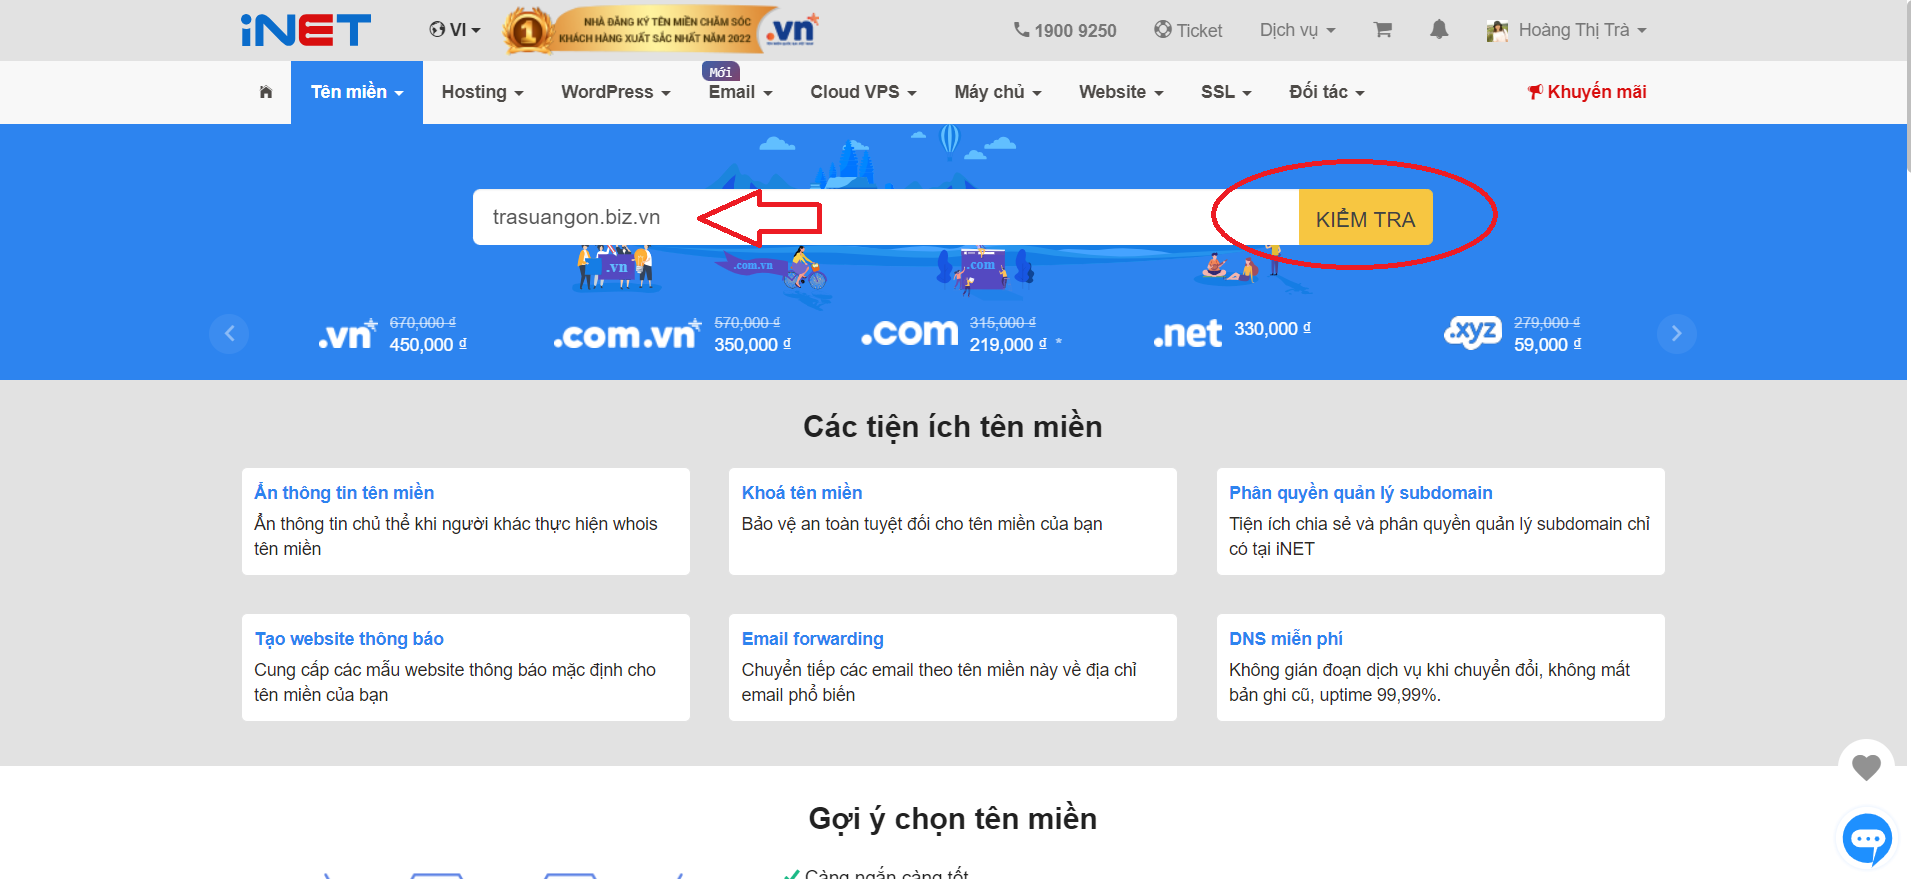Viewport: 1911px width, 879px height.
Task: Expand the SSL menu
Action: [x=1226, y=92]
